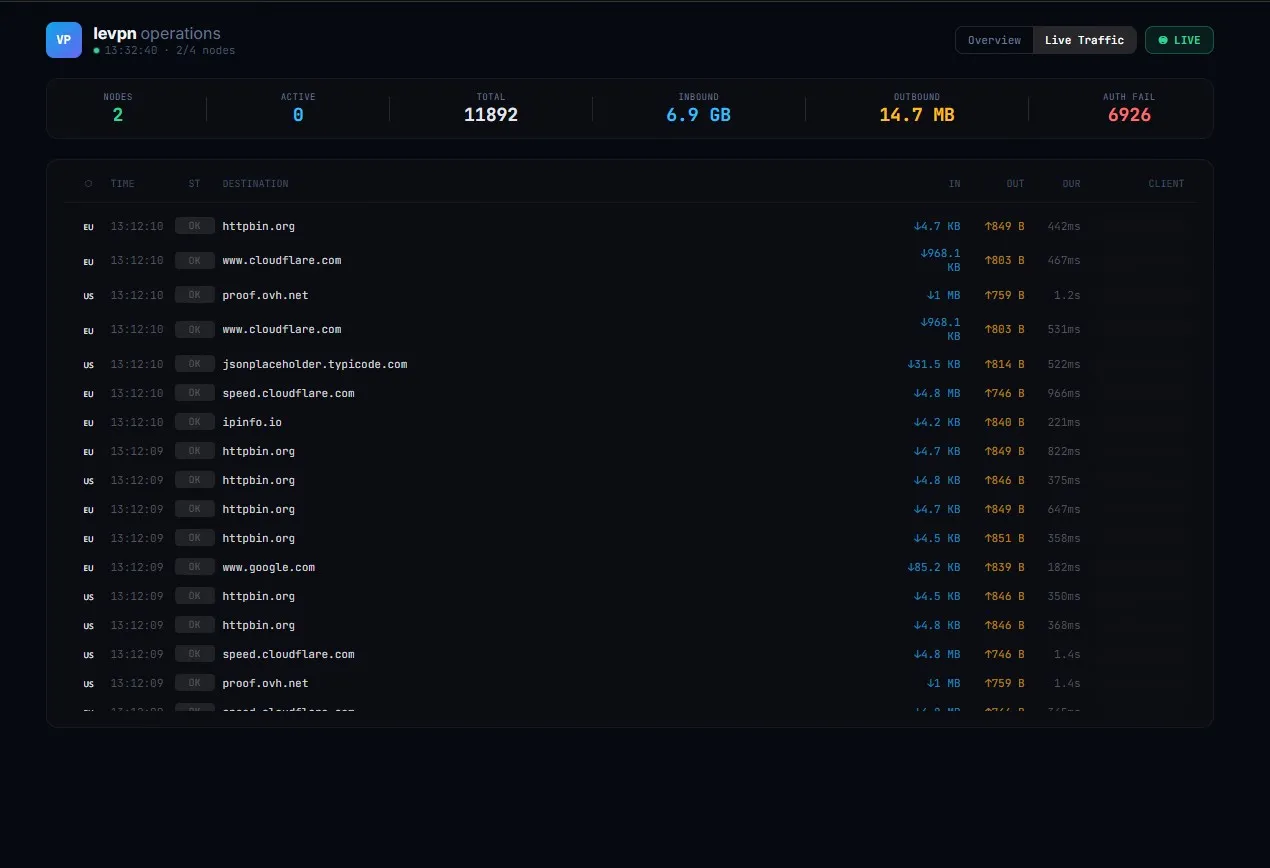Click the www.google.com destination
1270x868 pixels.
point(269,567)
